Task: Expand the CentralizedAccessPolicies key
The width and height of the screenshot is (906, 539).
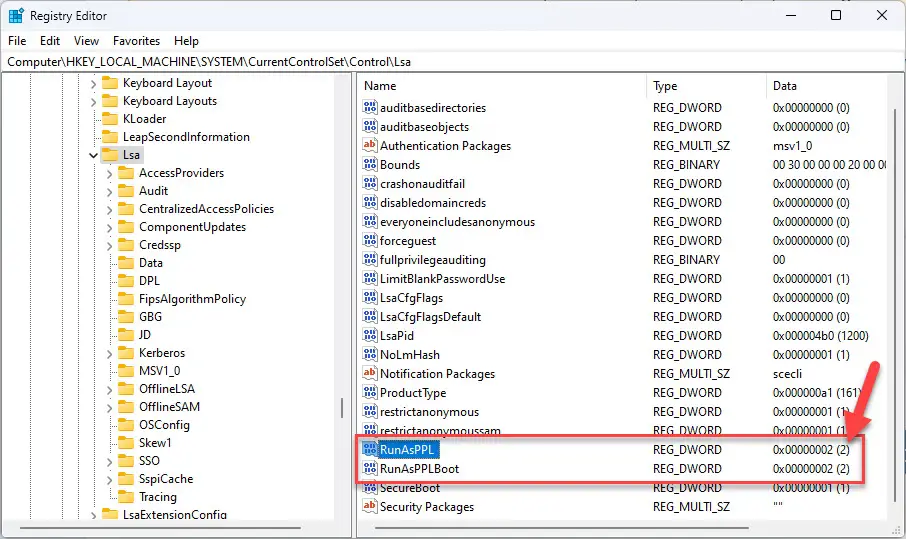Action: pyautogui.click(x=109, y=209)
